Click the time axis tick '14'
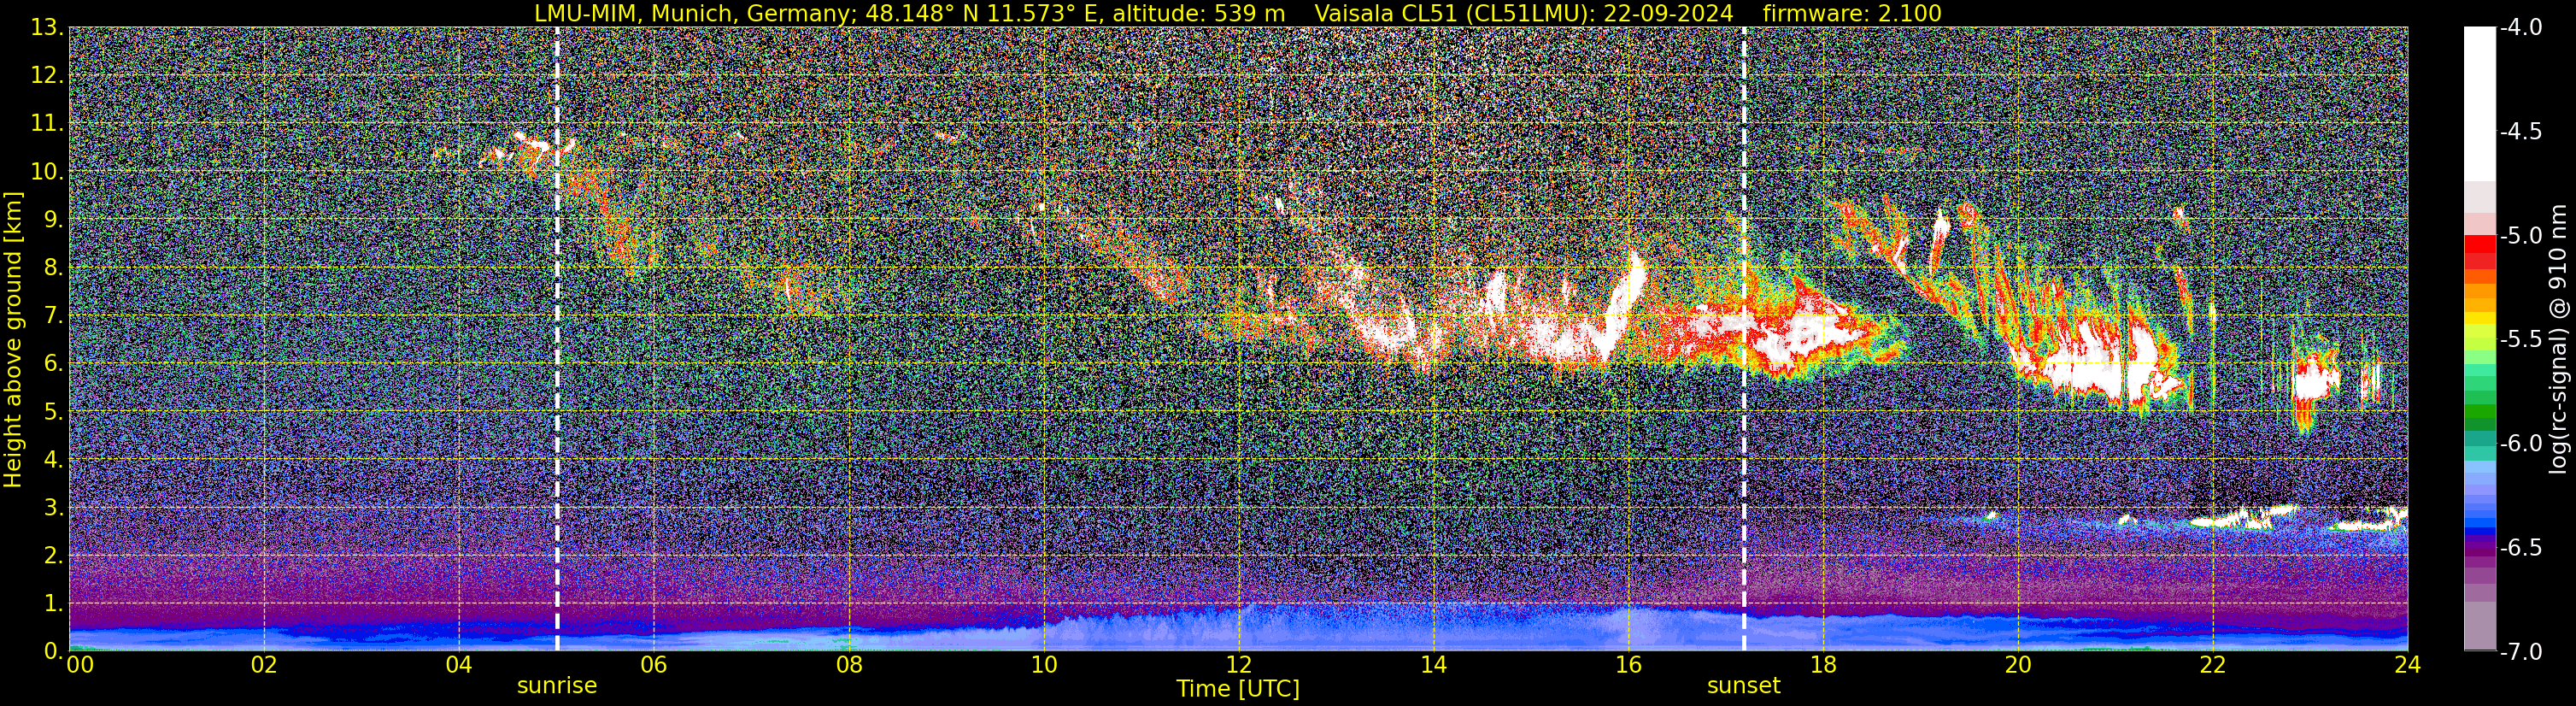 1433,665
